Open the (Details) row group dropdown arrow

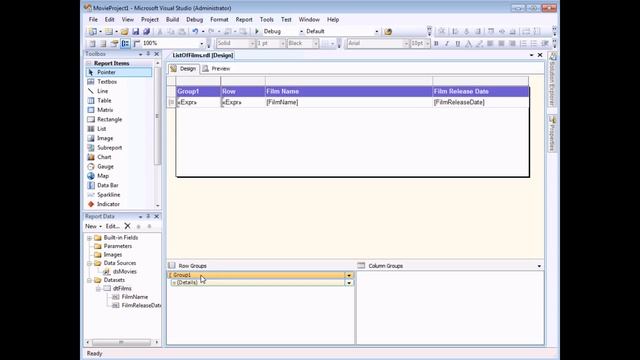click(349, 282)
